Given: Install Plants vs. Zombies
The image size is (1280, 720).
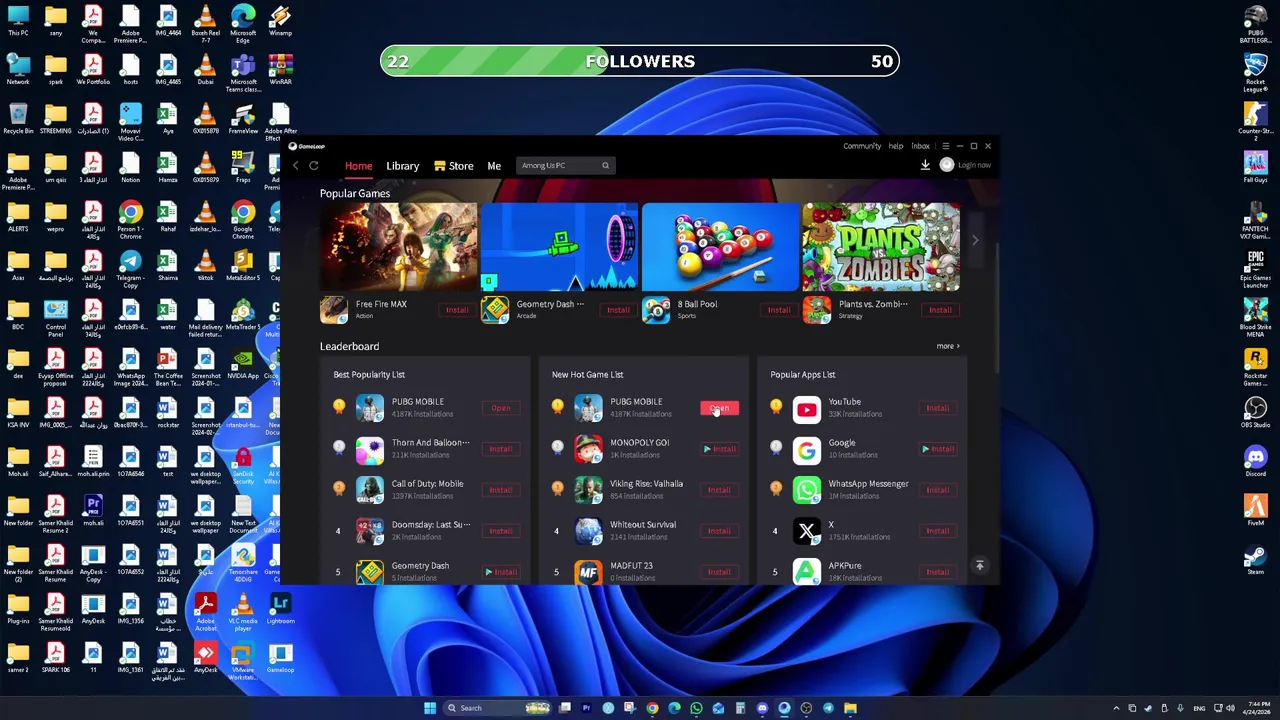Looking at the screenshot, I should [940, 310].
